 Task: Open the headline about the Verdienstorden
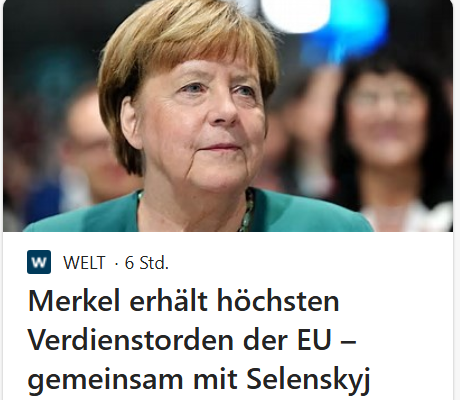[x=199, y=340]
